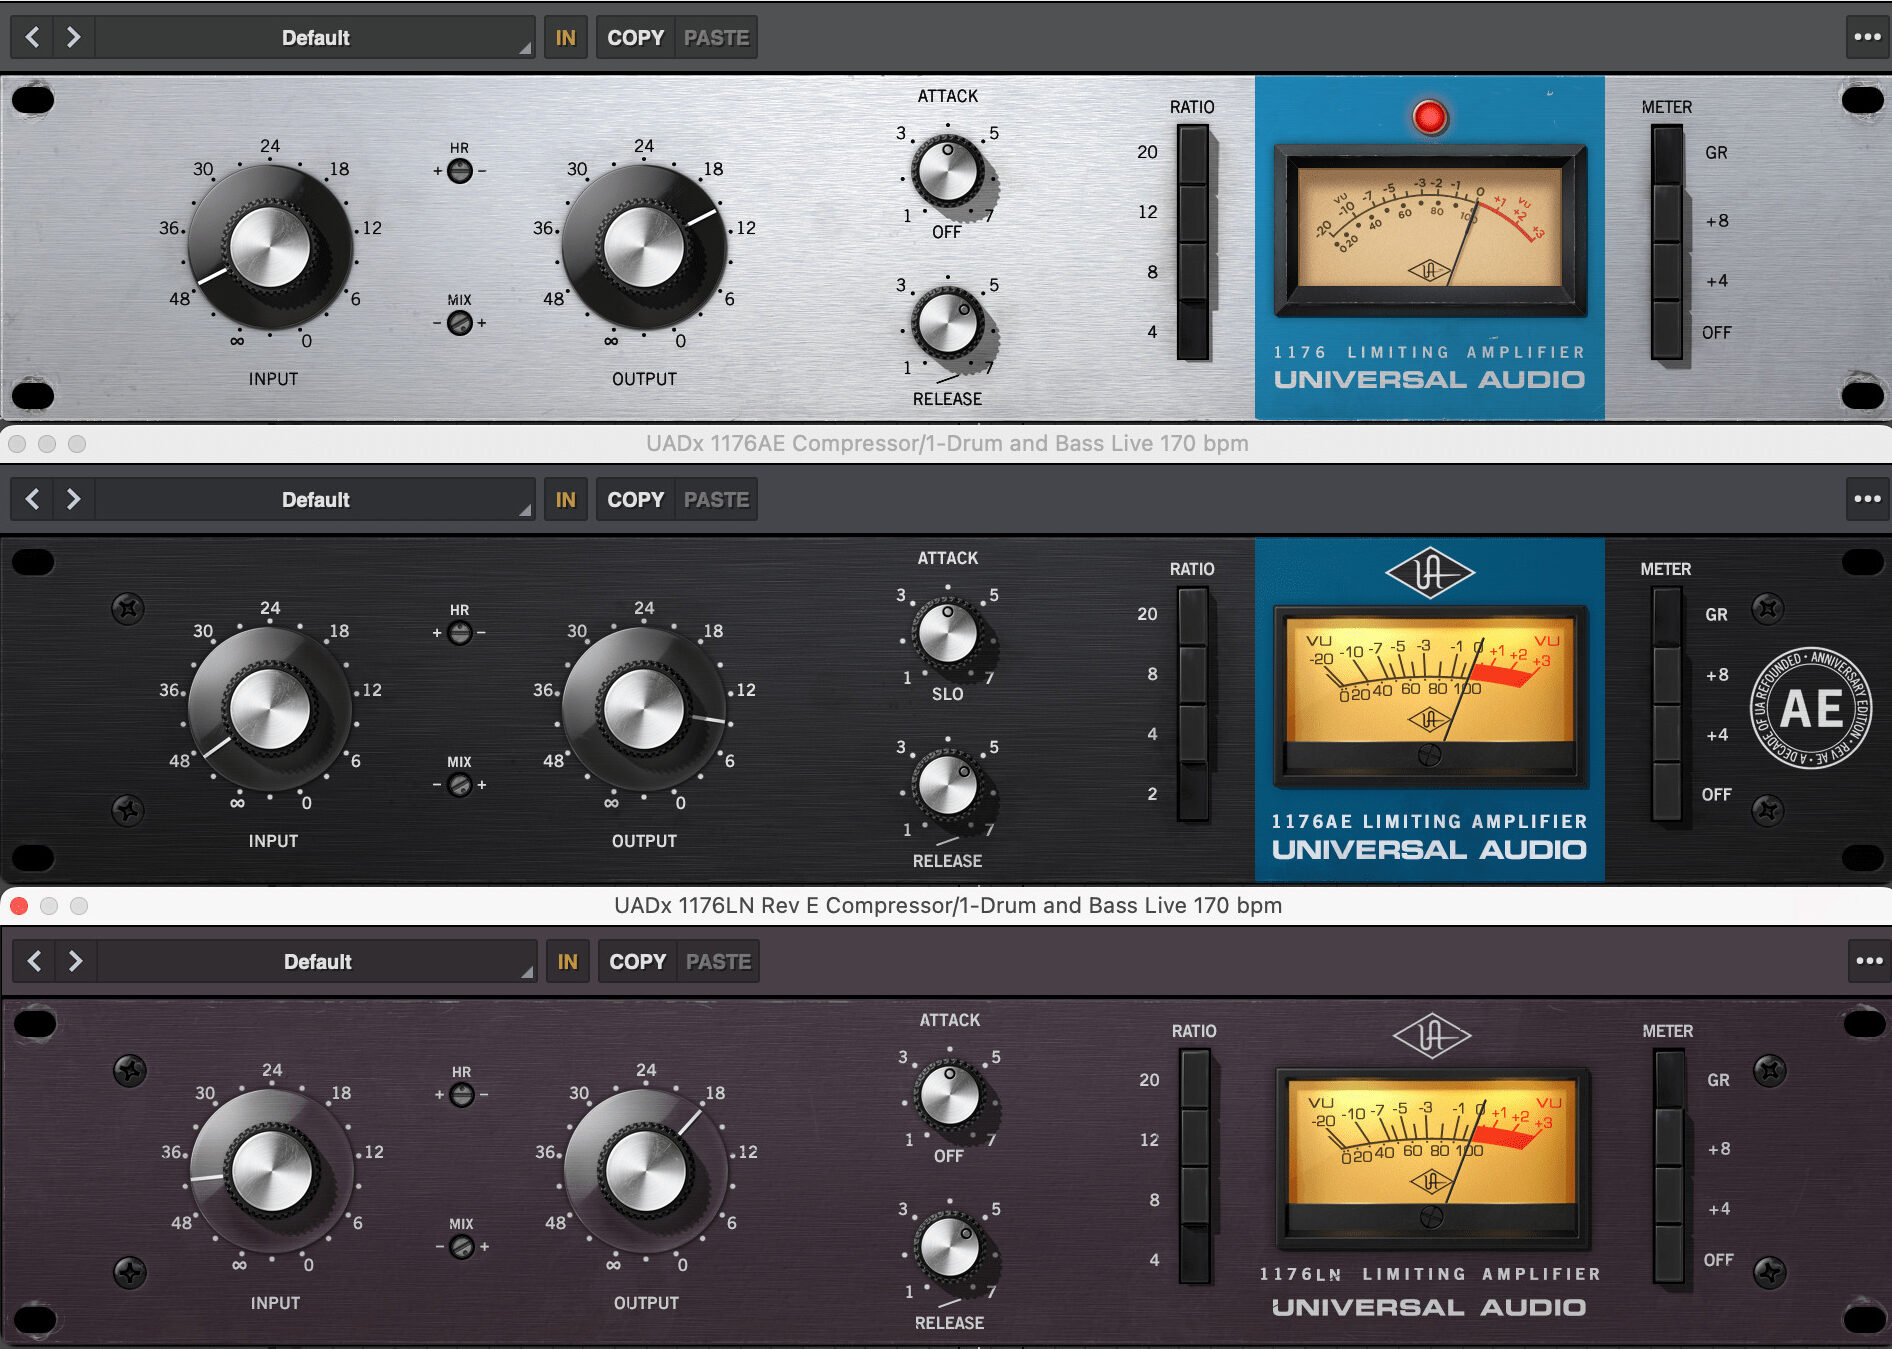
Task: Click the UA diamond logo on 1176LN
Action: coord(1431,1036)
